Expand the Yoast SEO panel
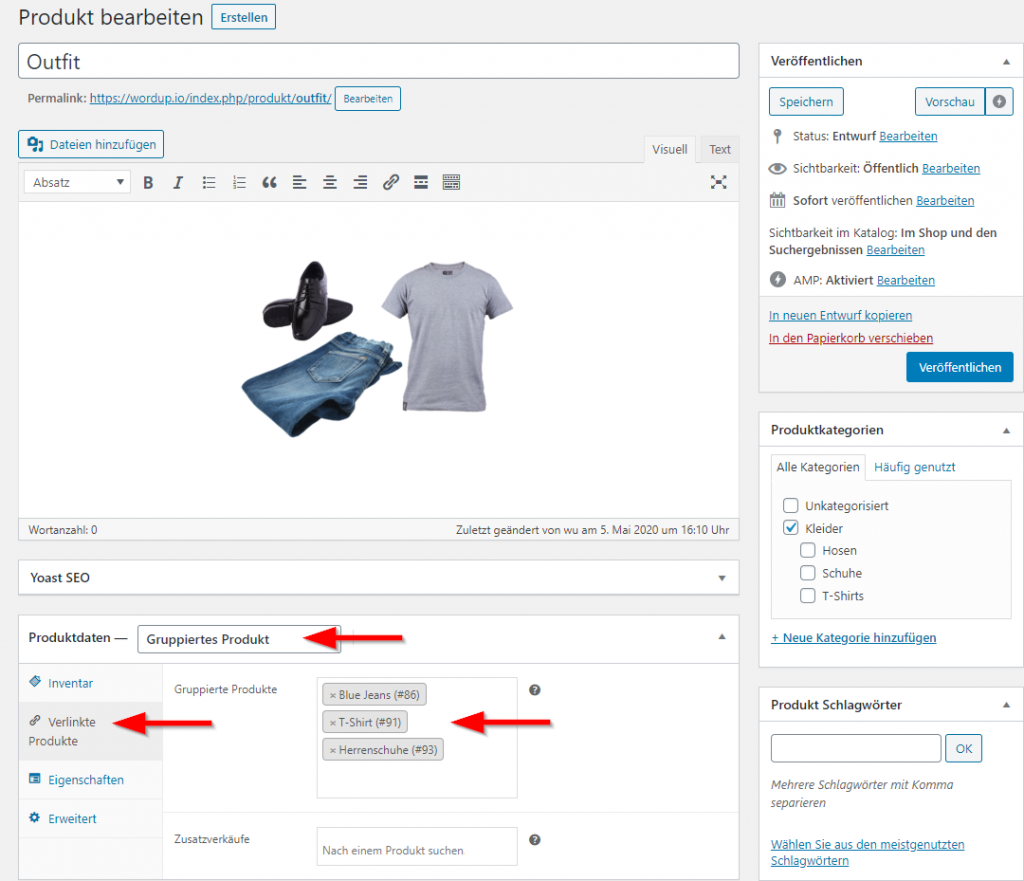Screen dimensions: 1024x881 (722, 578)
